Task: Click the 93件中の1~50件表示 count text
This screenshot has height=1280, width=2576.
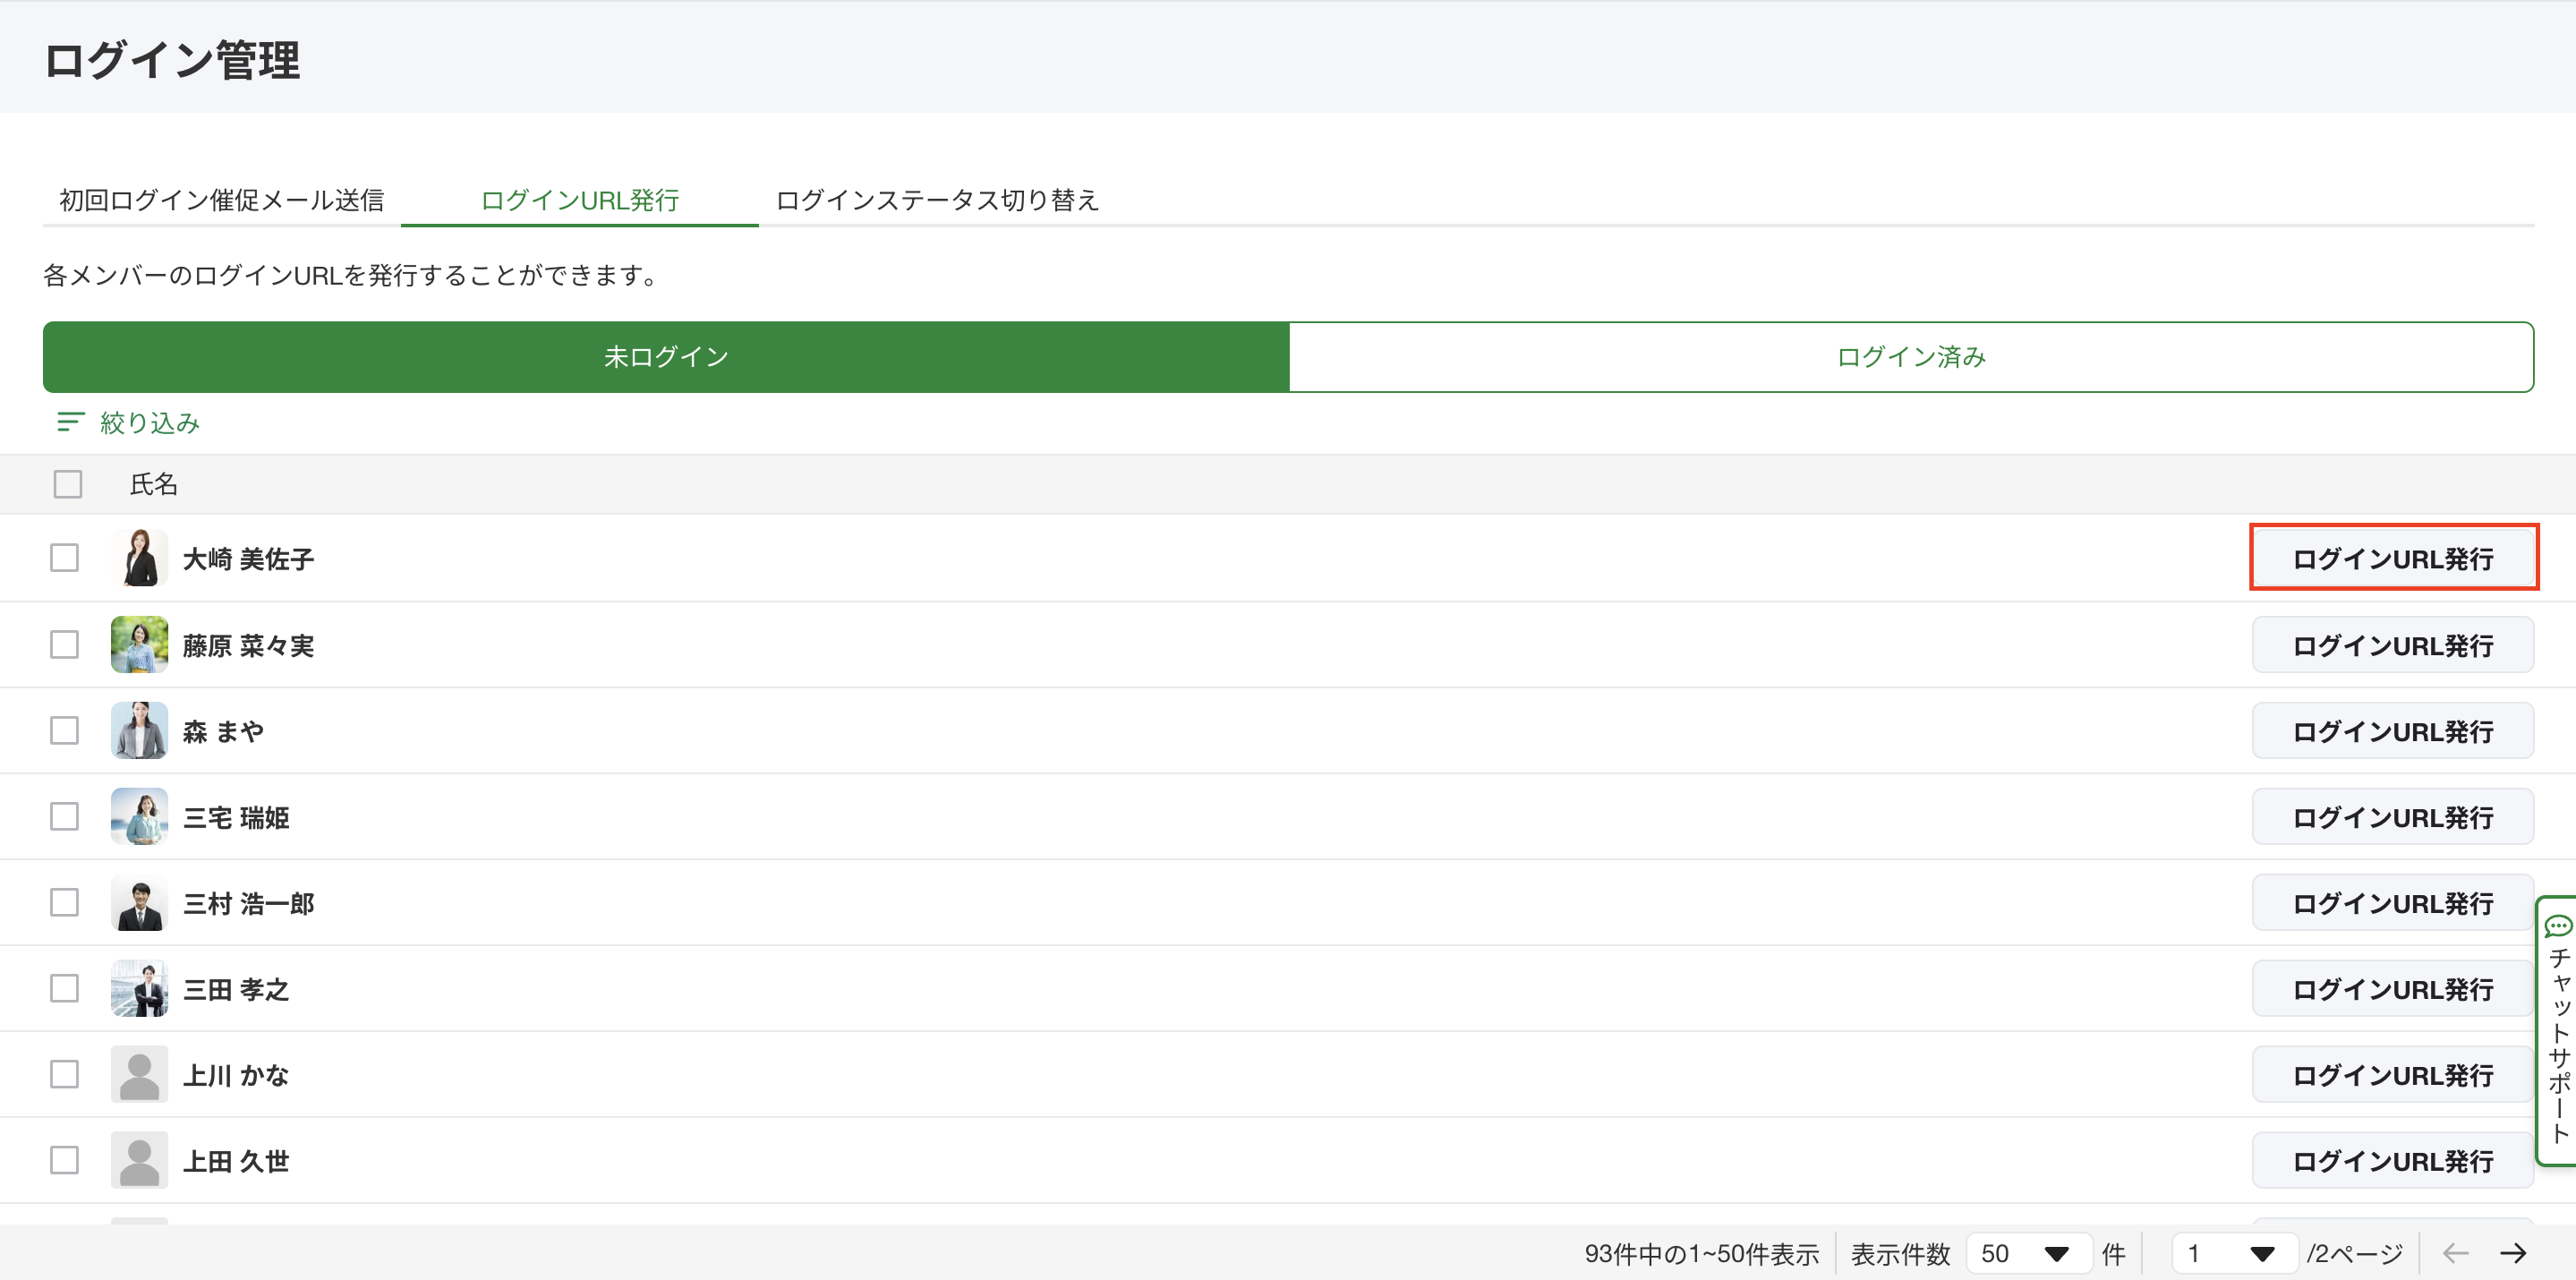Action: pyautogui.click(x=1702, y=1254)
